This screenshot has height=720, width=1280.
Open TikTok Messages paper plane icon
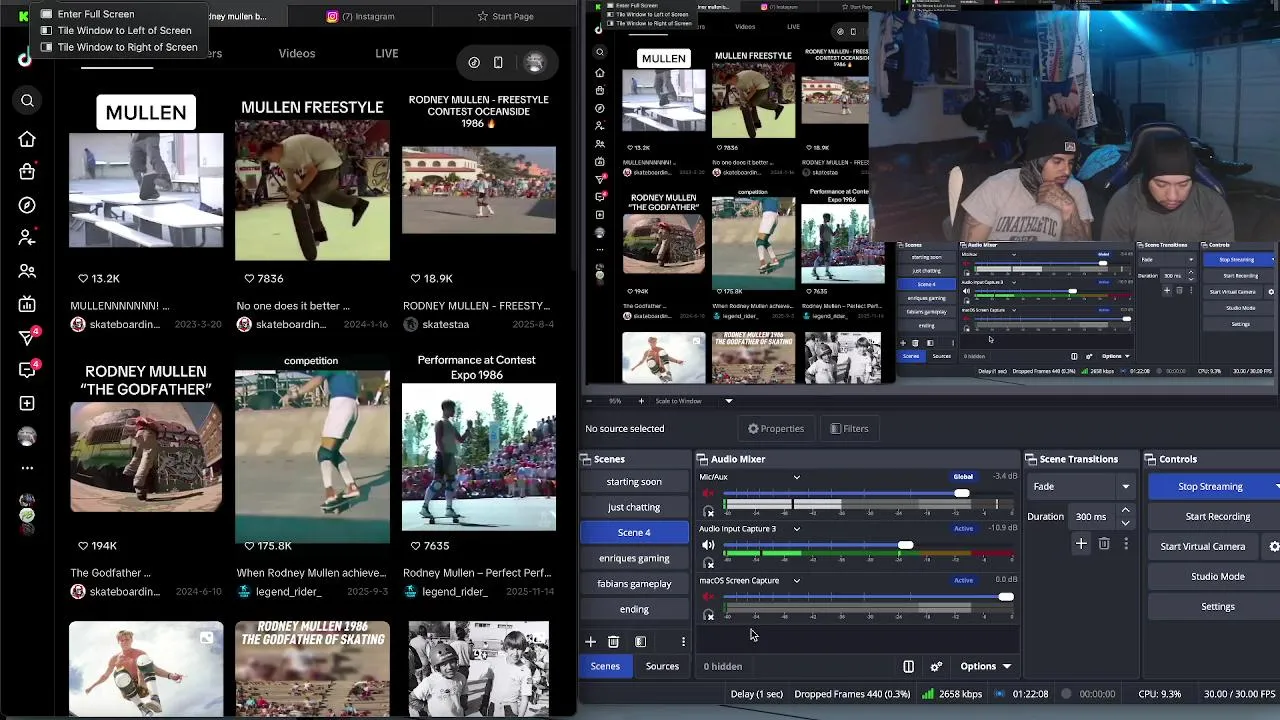(x=27, y=337)
